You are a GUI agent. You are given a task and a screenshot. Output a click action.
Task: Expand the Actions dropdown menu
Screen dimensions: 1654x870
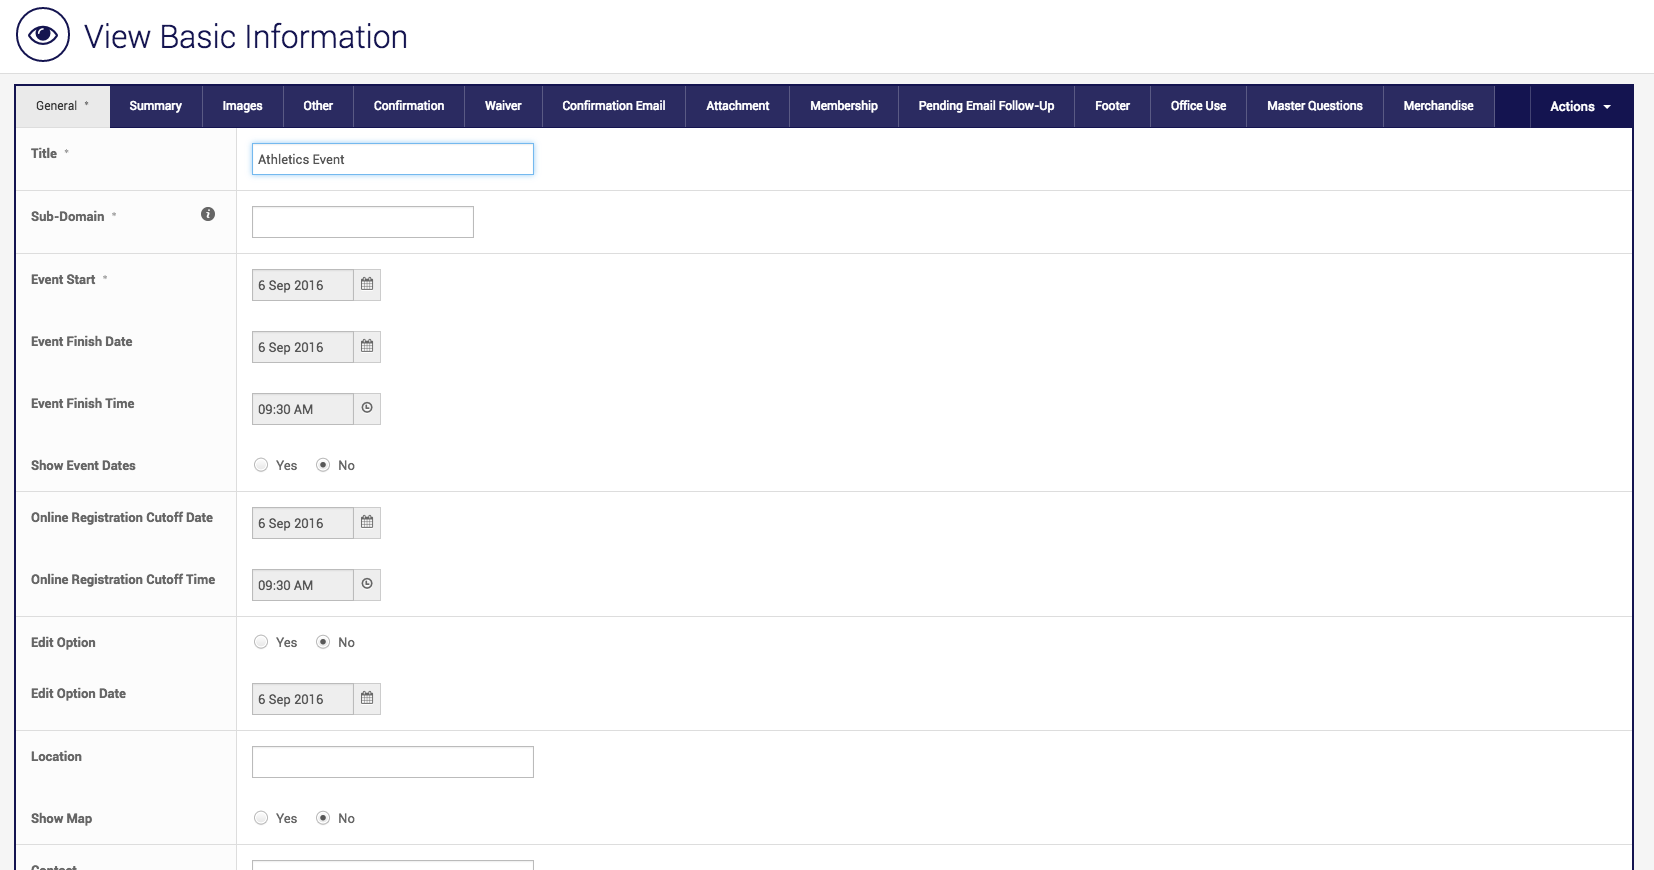1580,106
